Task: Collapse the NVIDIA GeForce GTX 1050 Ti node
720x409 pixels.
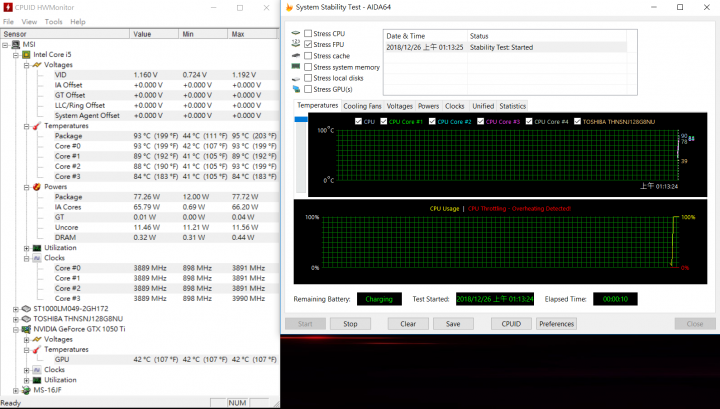Action: point(16,330)
